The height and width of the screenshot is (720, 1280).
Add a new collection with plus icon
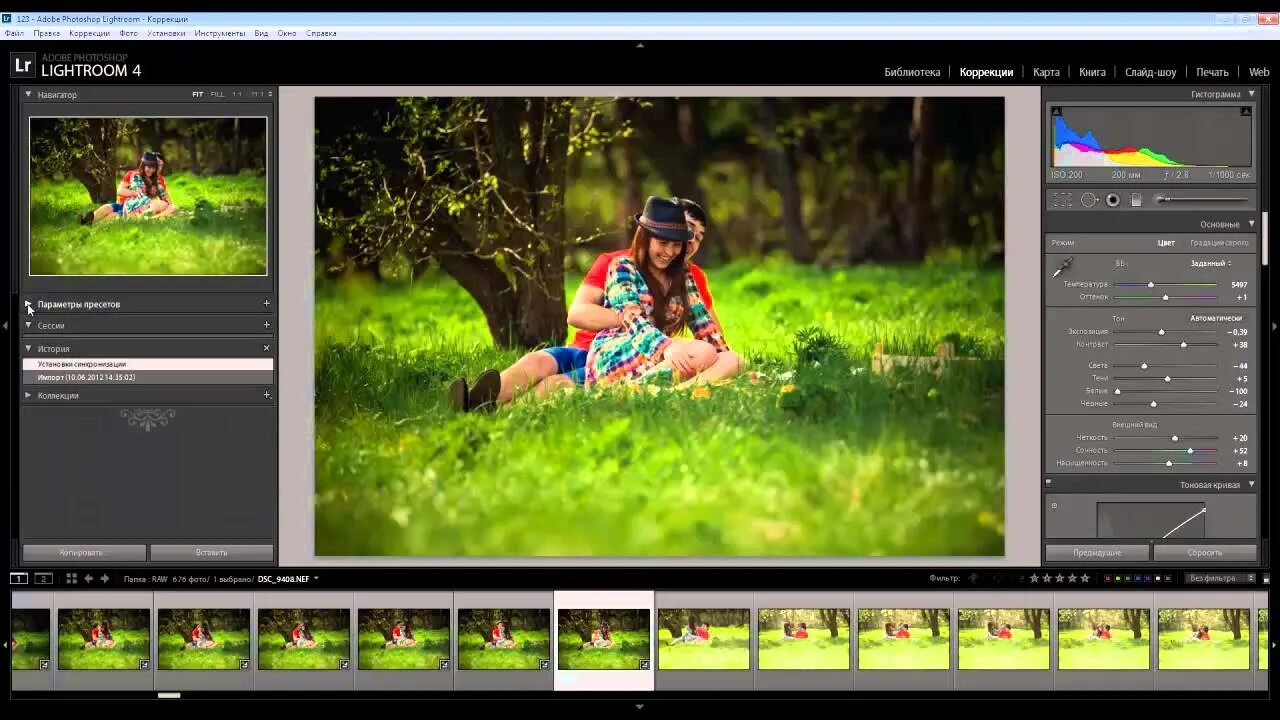pos(266,395)
